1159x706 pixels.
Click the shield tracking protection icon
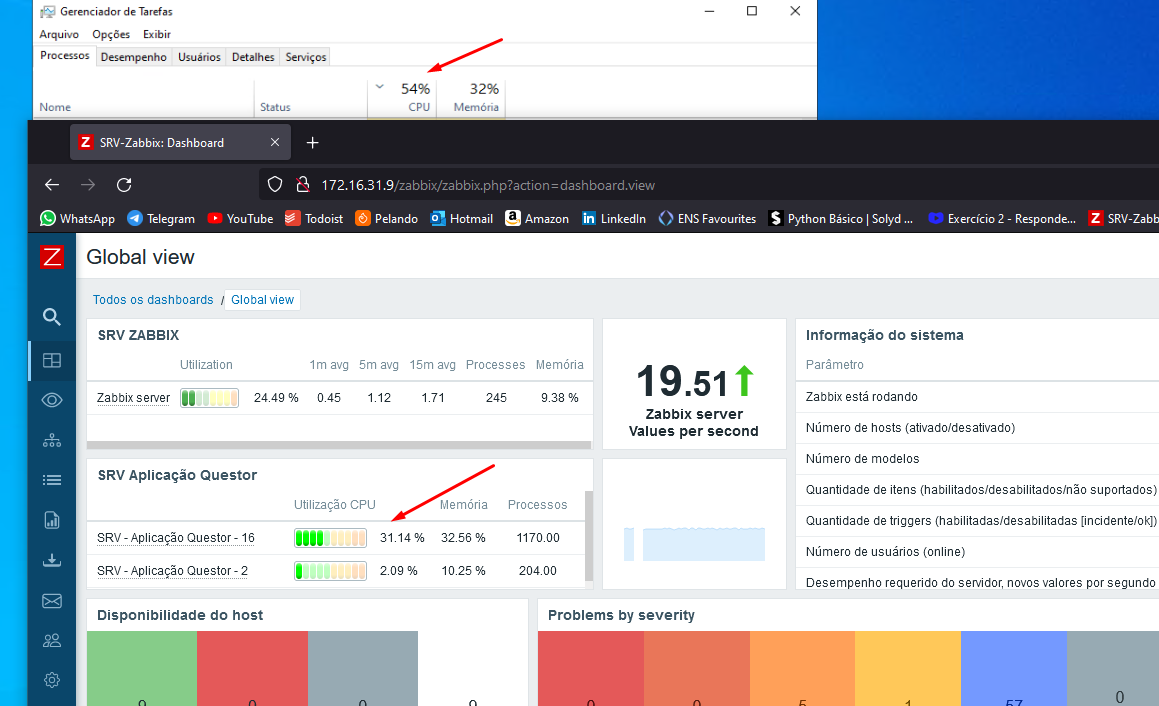coord(275,185)
